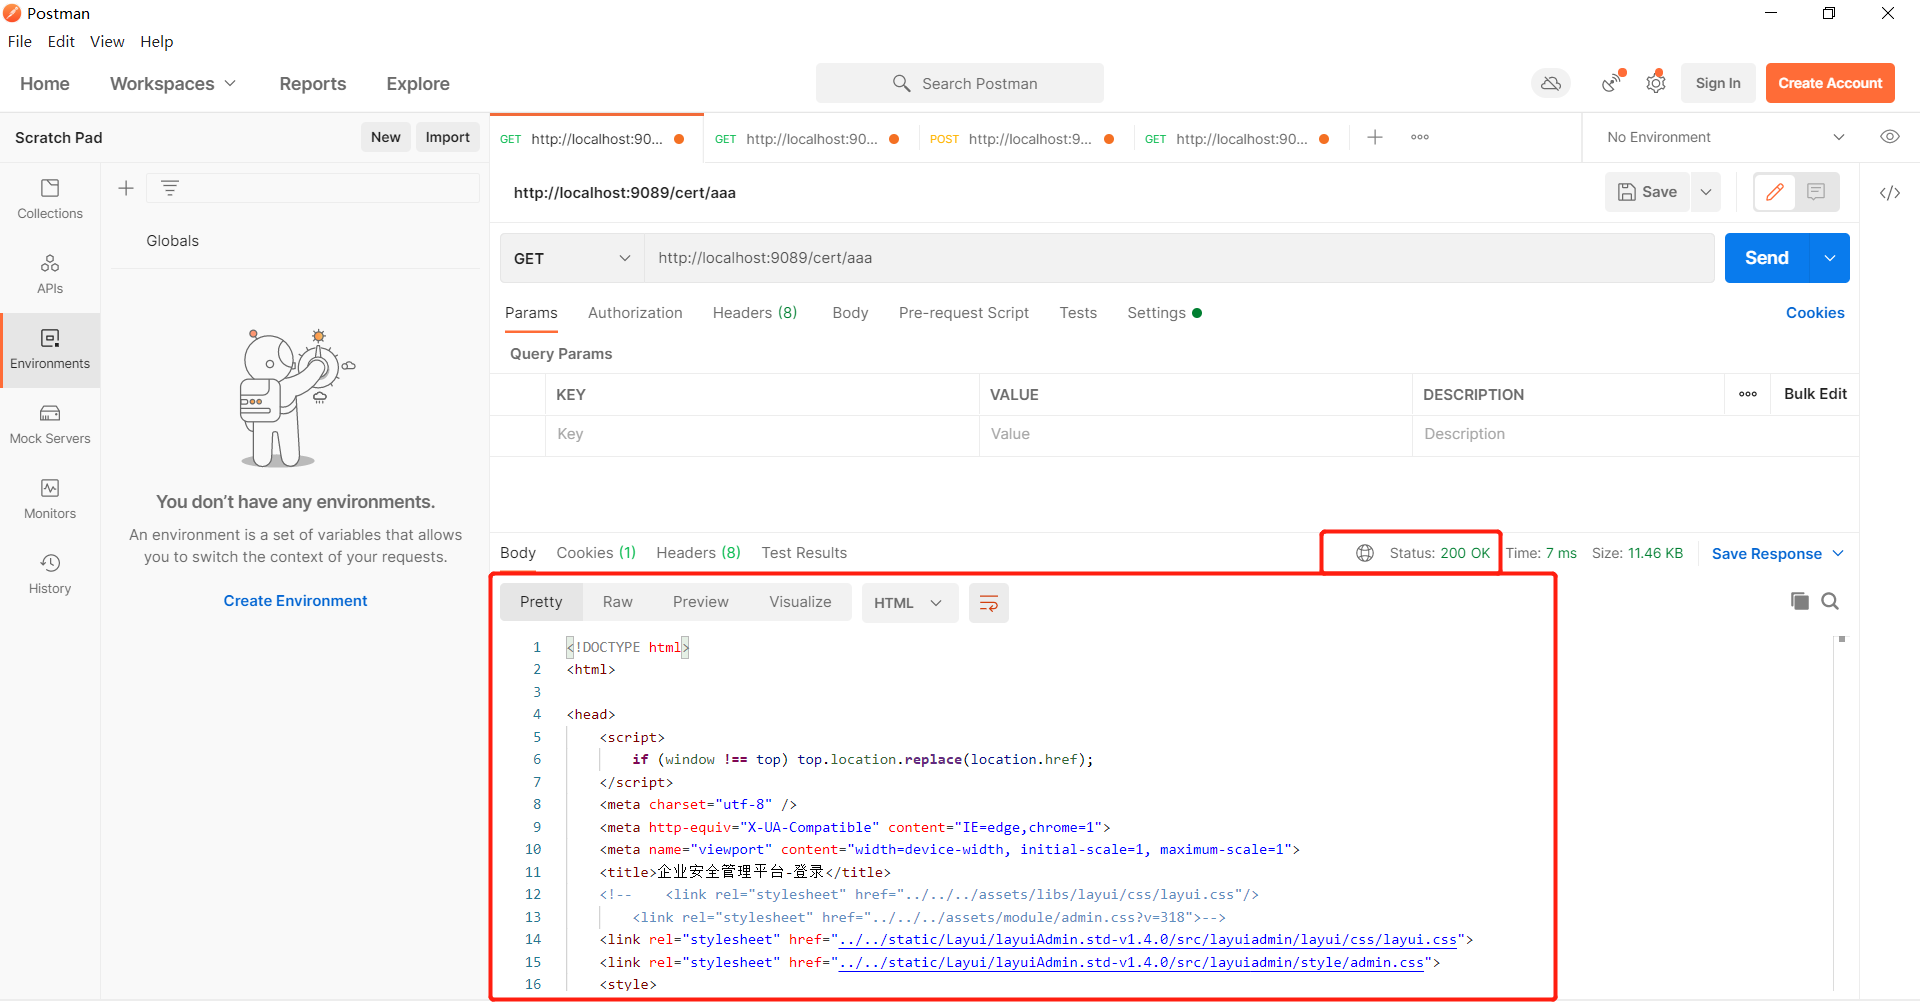1920x1003 pixels.
Task: Open the Help menu
Action: [157, 41]
